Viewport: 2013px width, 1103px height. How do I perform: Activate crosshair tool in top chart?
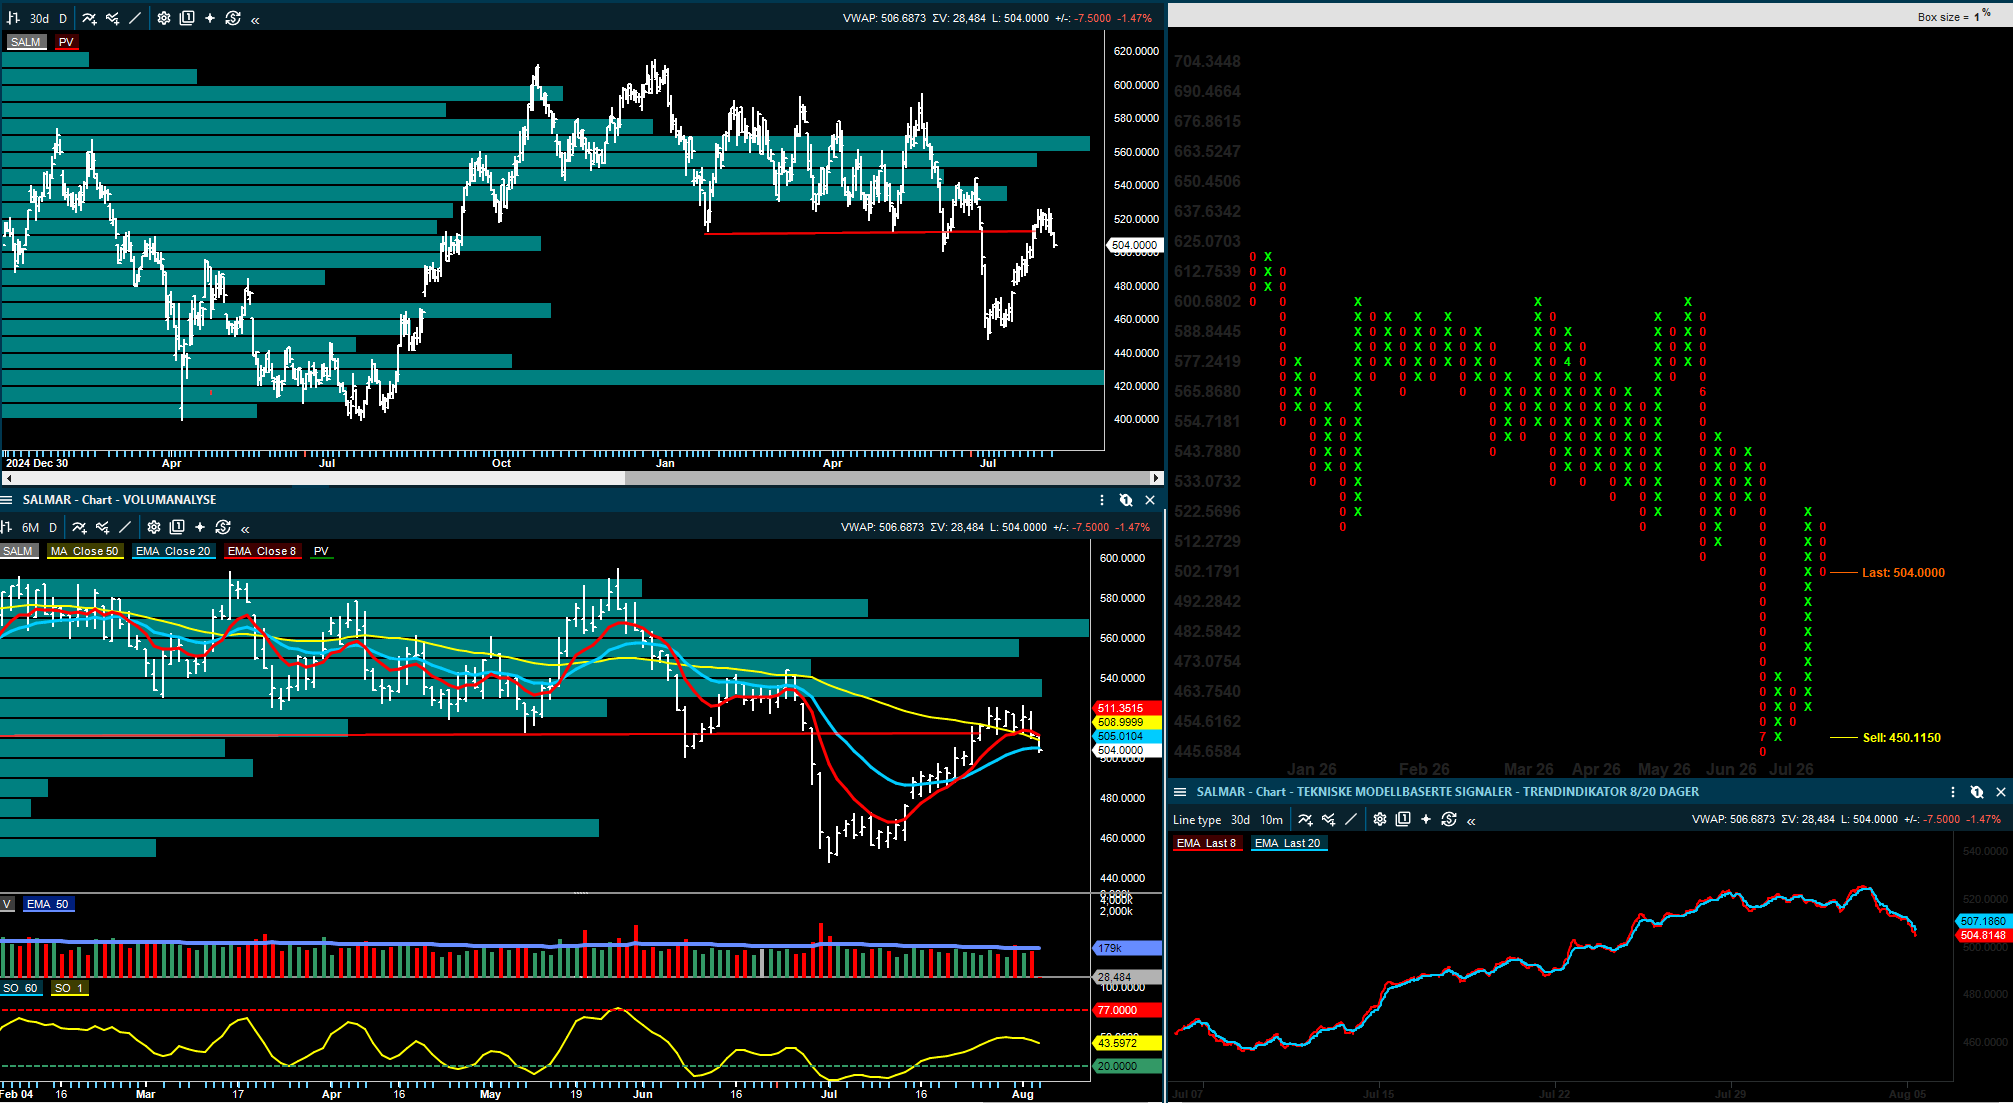(210, 18)
